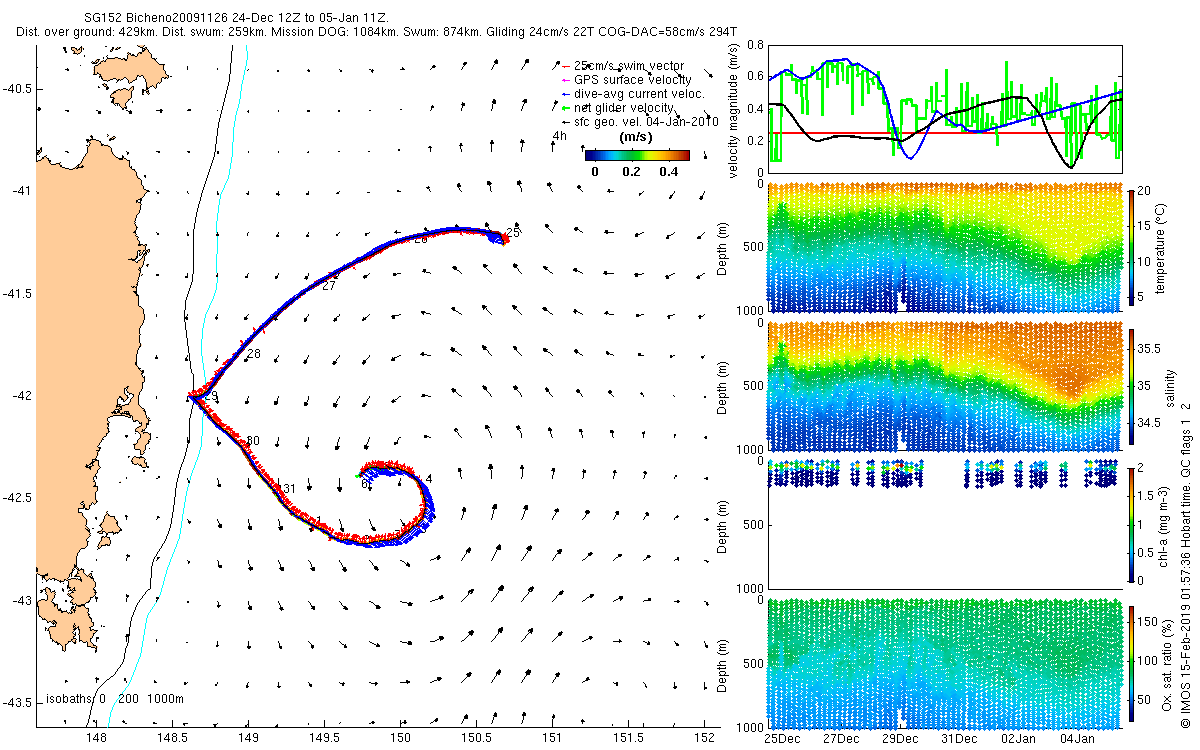Click the "(m/s)" label above the velocity colorbar
1200x750 pixels.
(637, 136)
